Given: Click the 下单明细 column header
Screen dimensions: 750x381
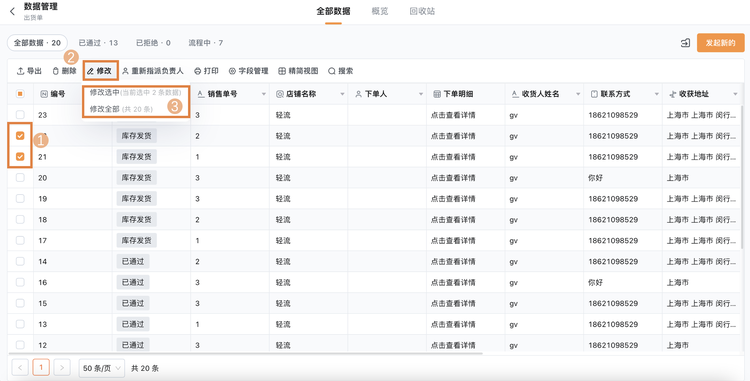Looking at the screenshot, I should click(453, 94).
